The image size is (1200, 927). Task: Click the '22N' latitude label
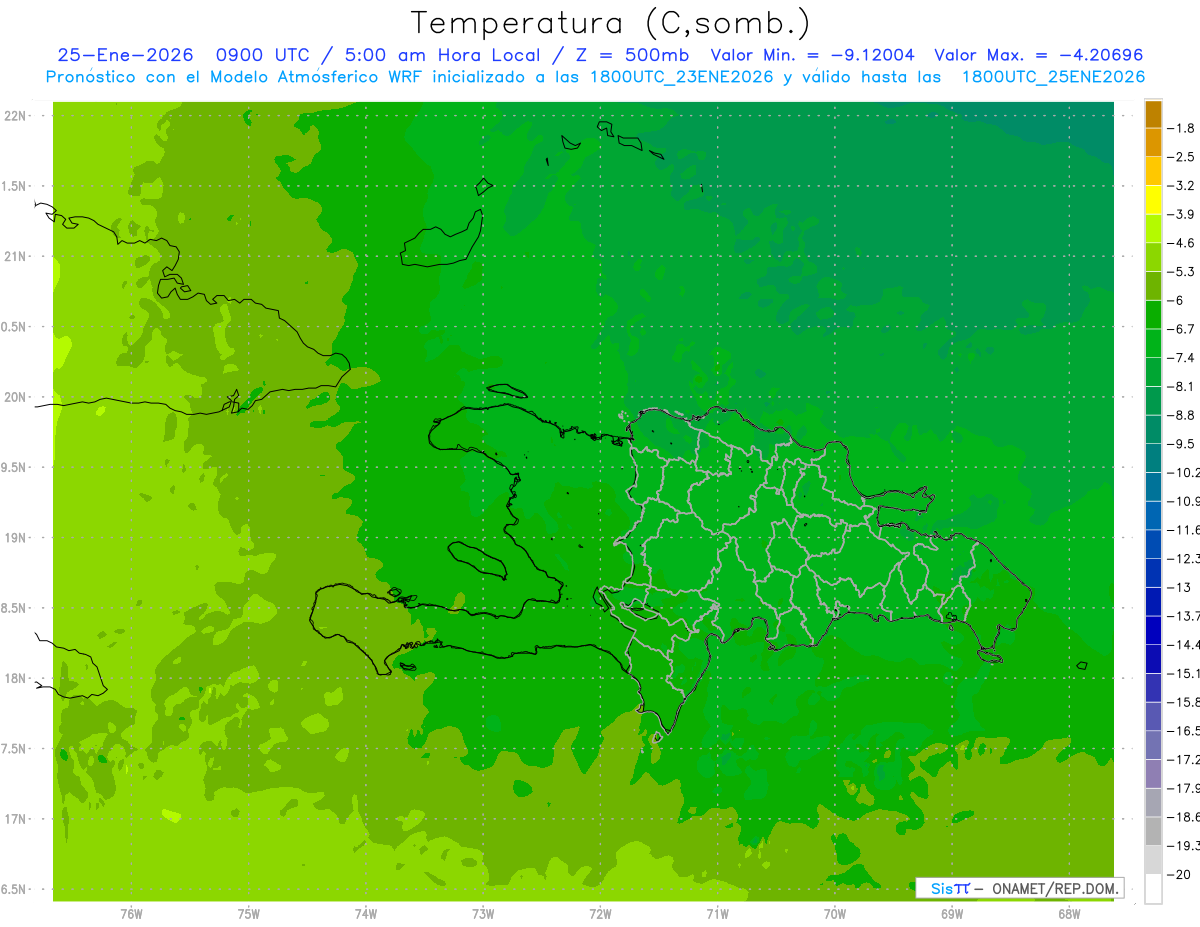tap(17, 116)
